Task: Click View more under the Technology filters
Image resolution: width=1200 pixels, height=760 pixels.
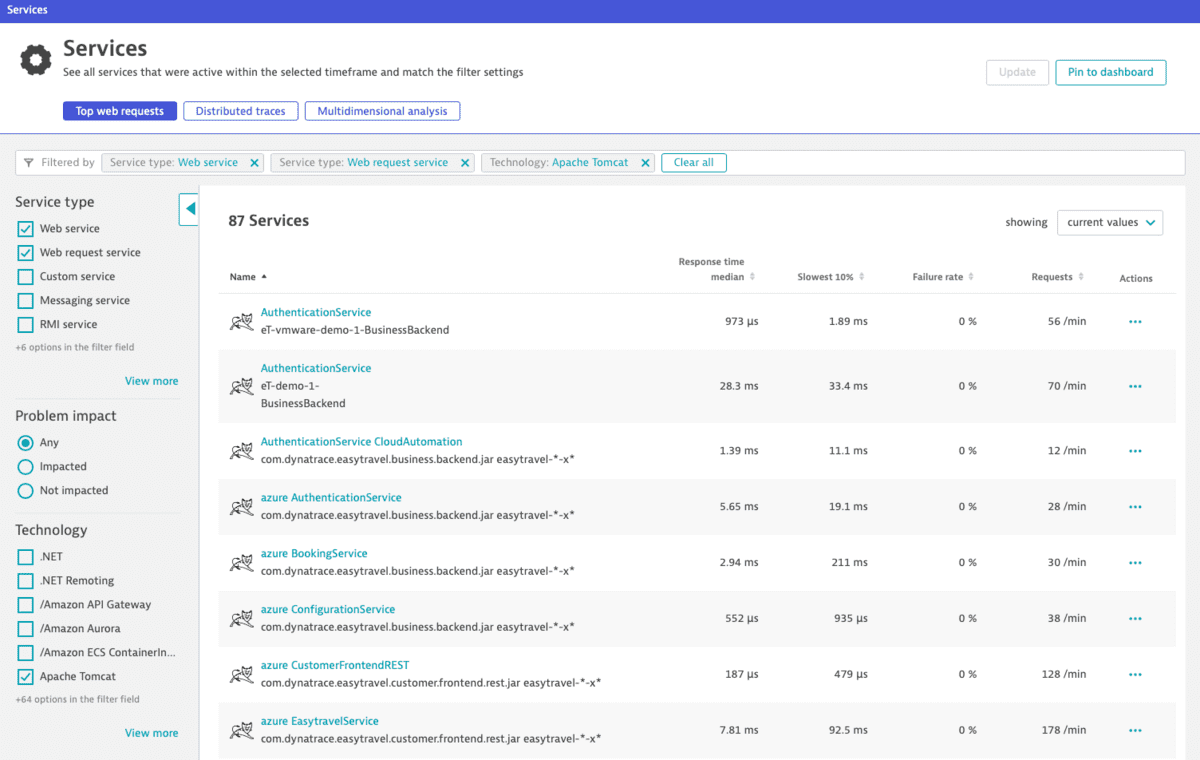Action: (x=151, y=732)
